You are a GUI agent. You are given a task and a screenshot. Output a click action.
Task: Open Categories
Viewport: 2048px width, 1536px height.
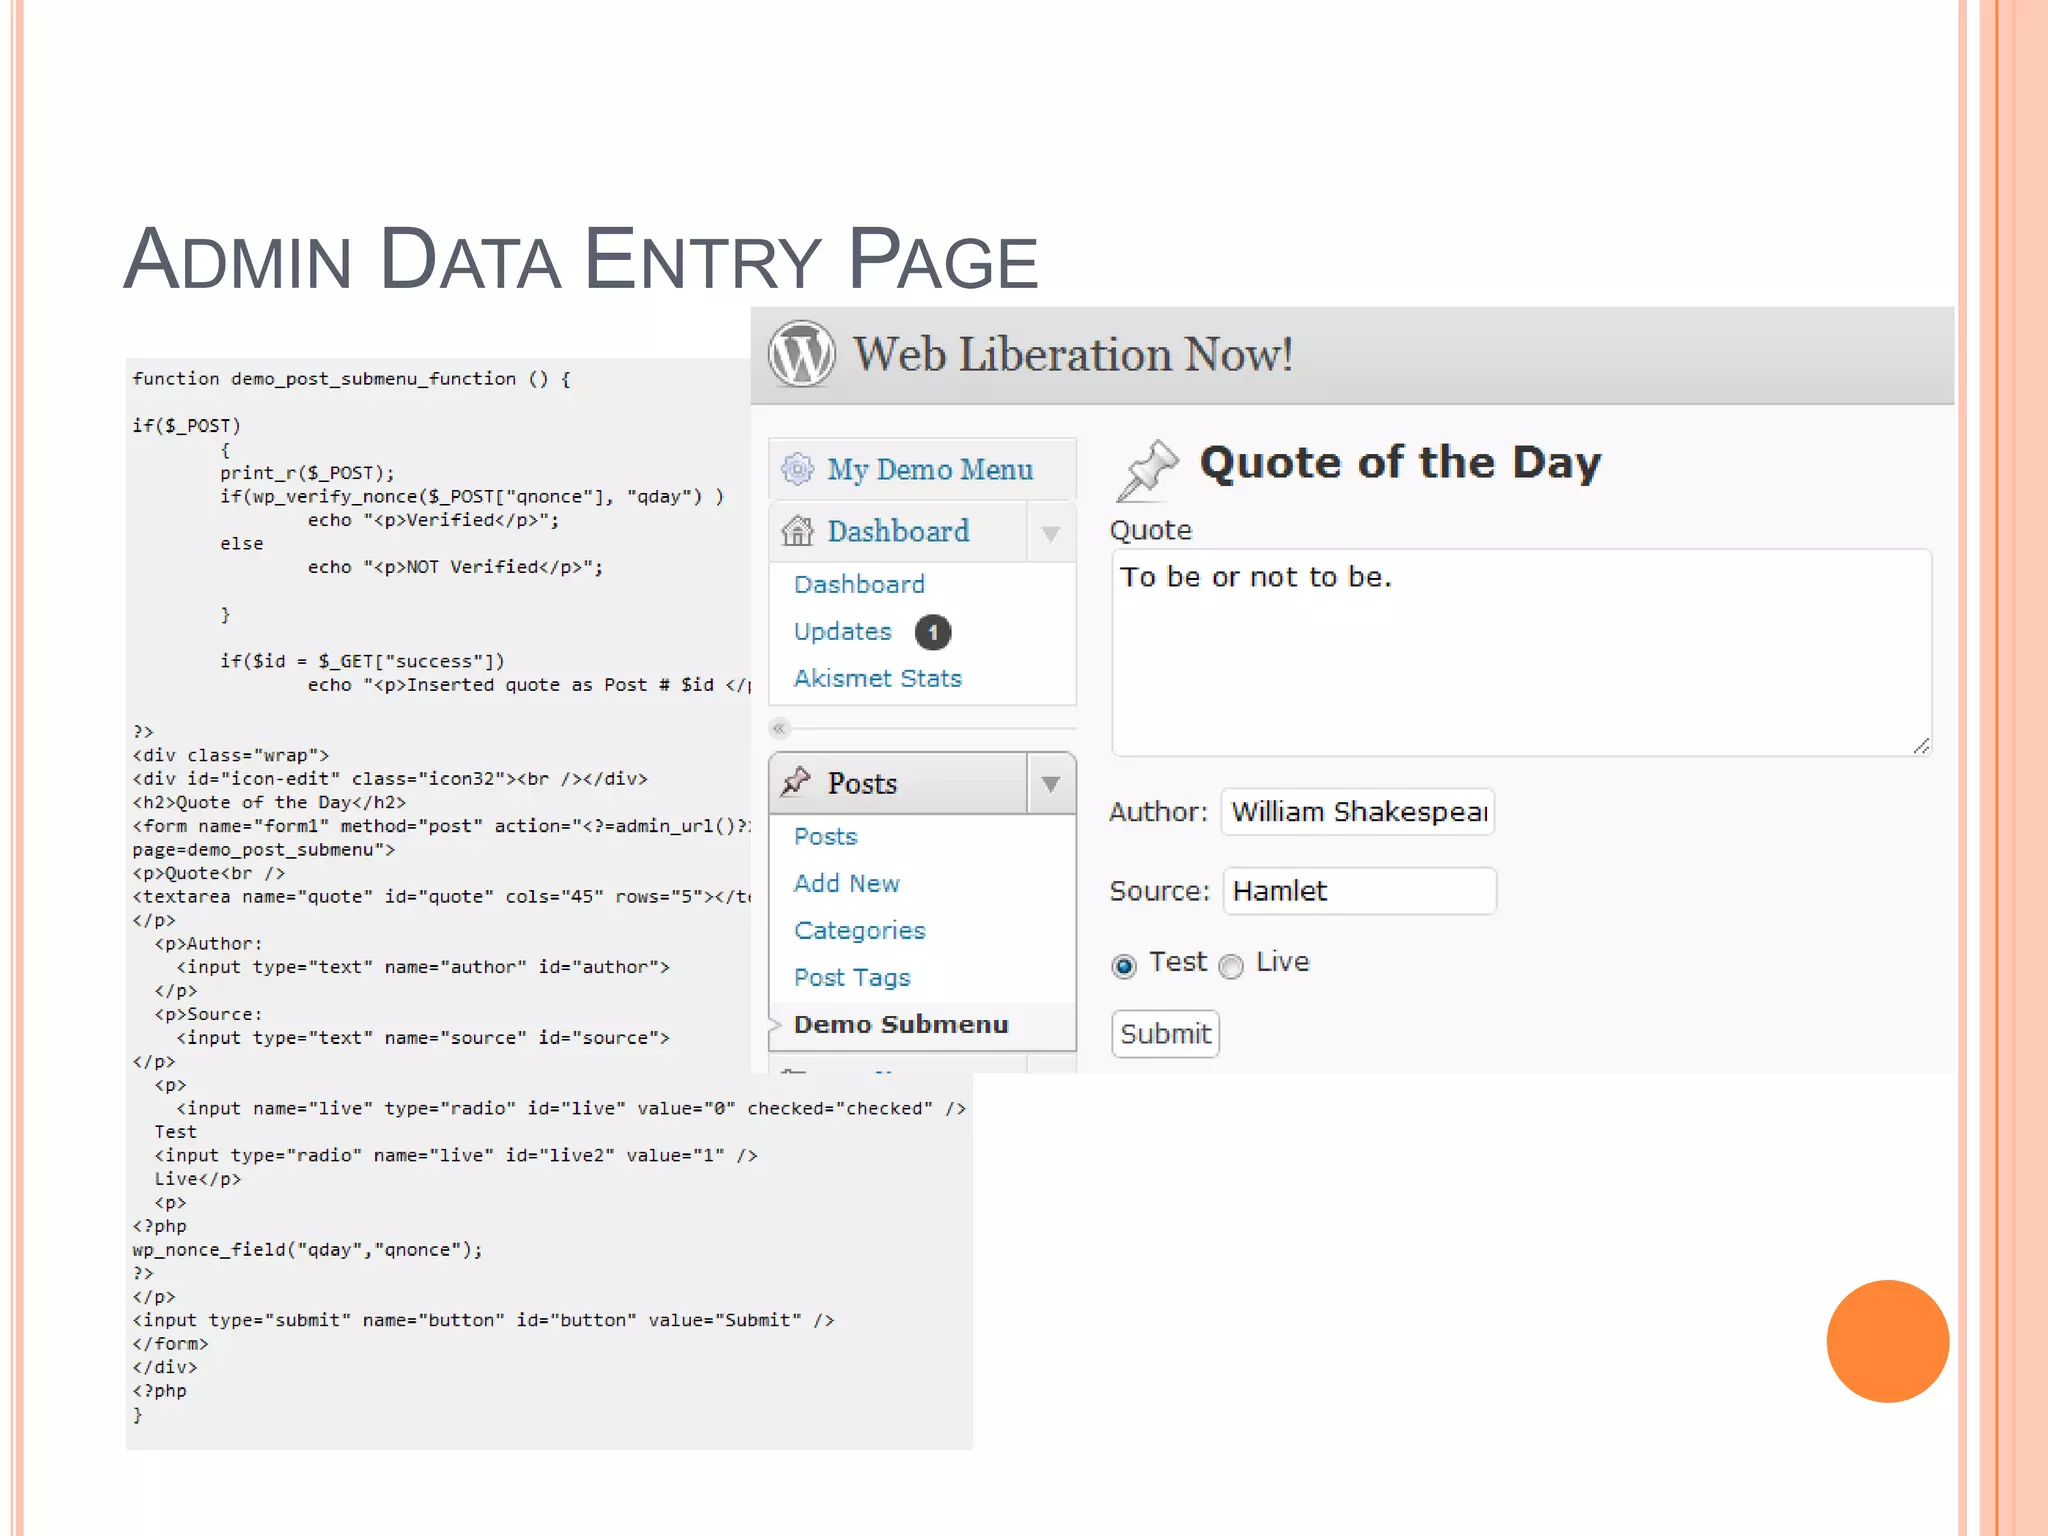click(x=859, y=931)
